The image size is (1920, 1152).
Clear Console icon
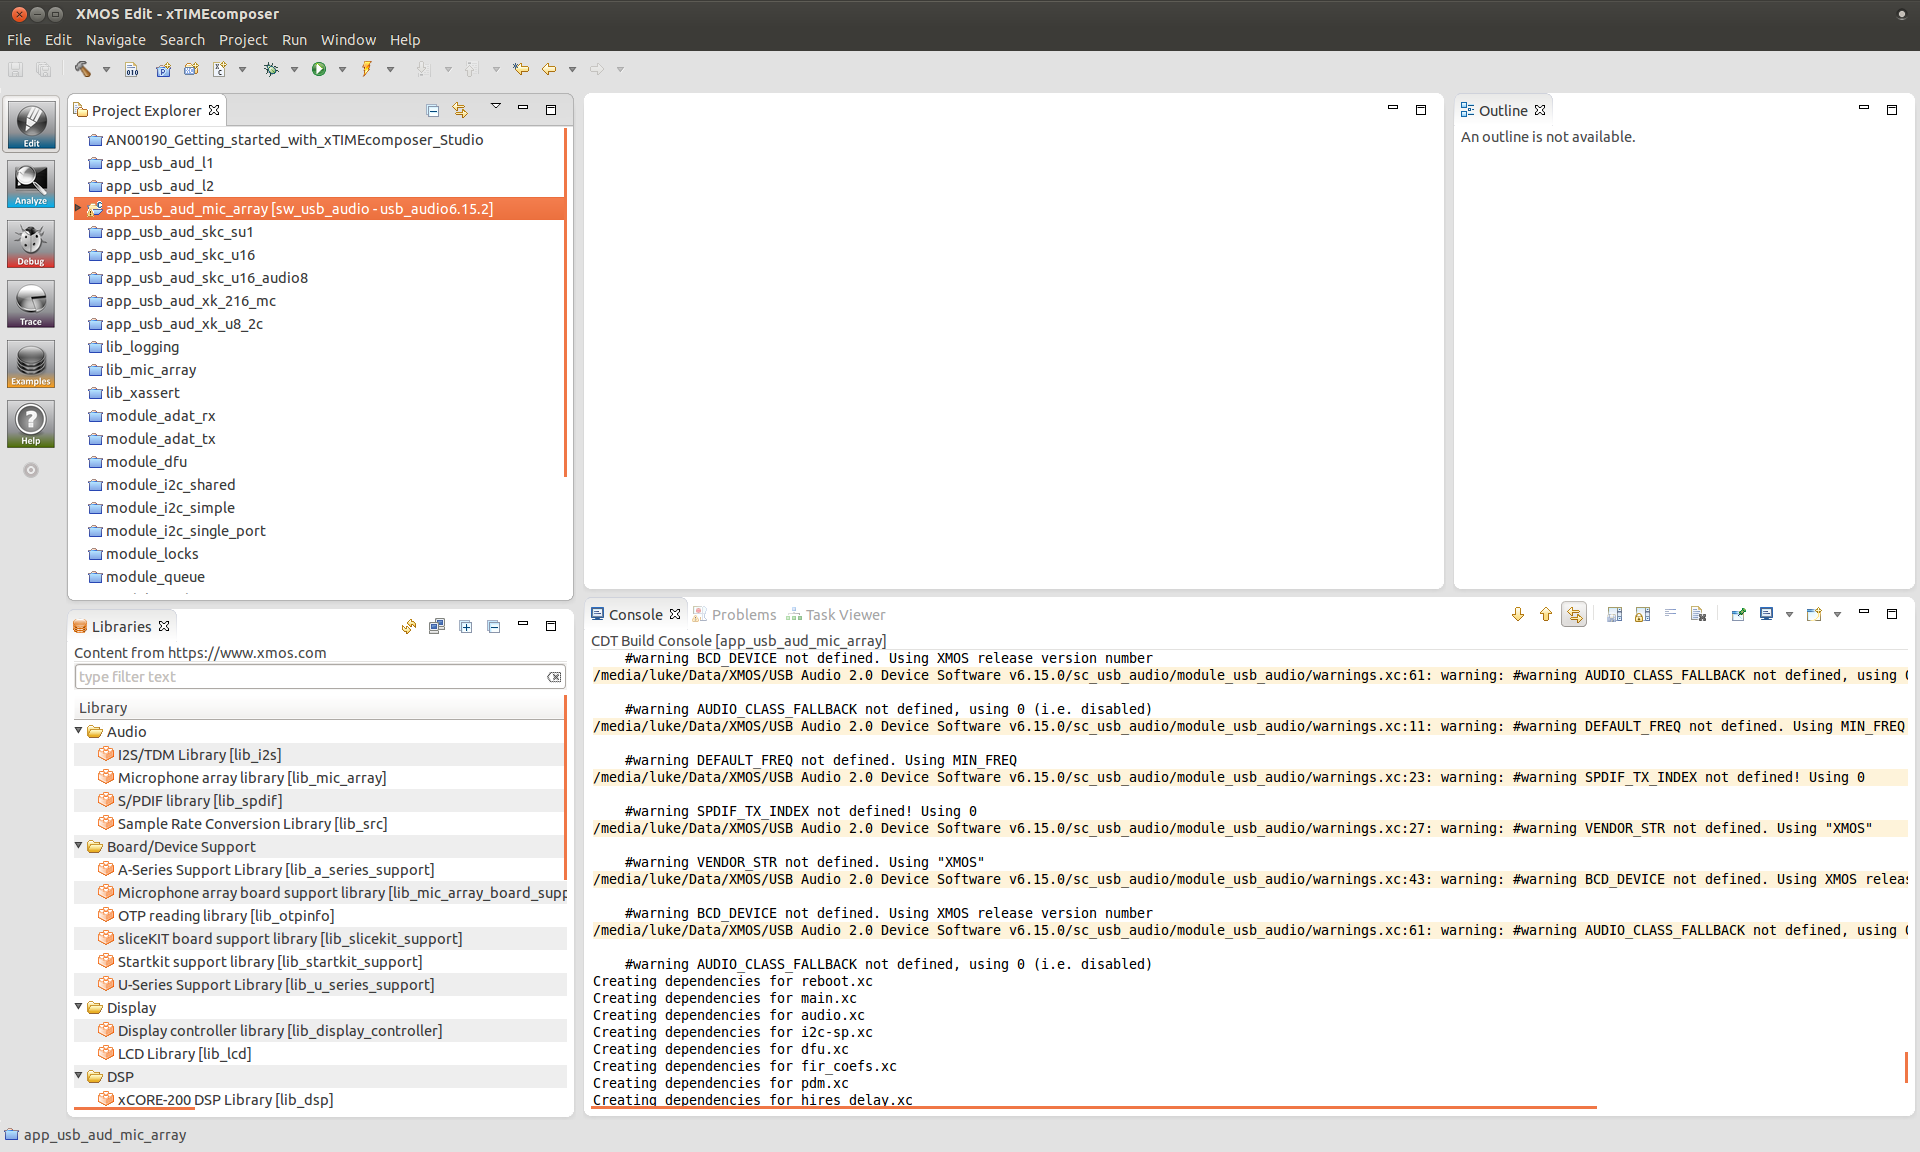pyautogui.click(x=1698, y=614)
